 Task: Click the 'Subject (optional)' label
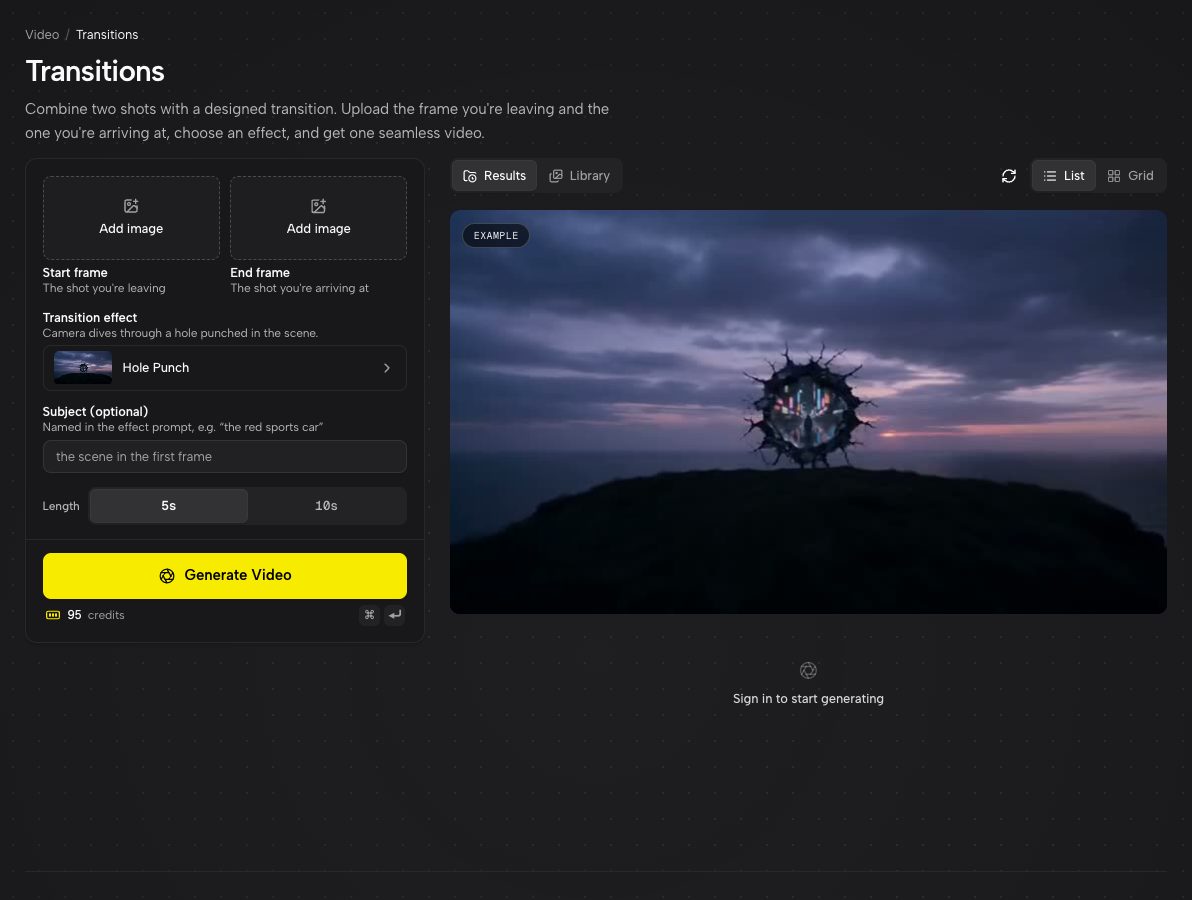point(95,412)
